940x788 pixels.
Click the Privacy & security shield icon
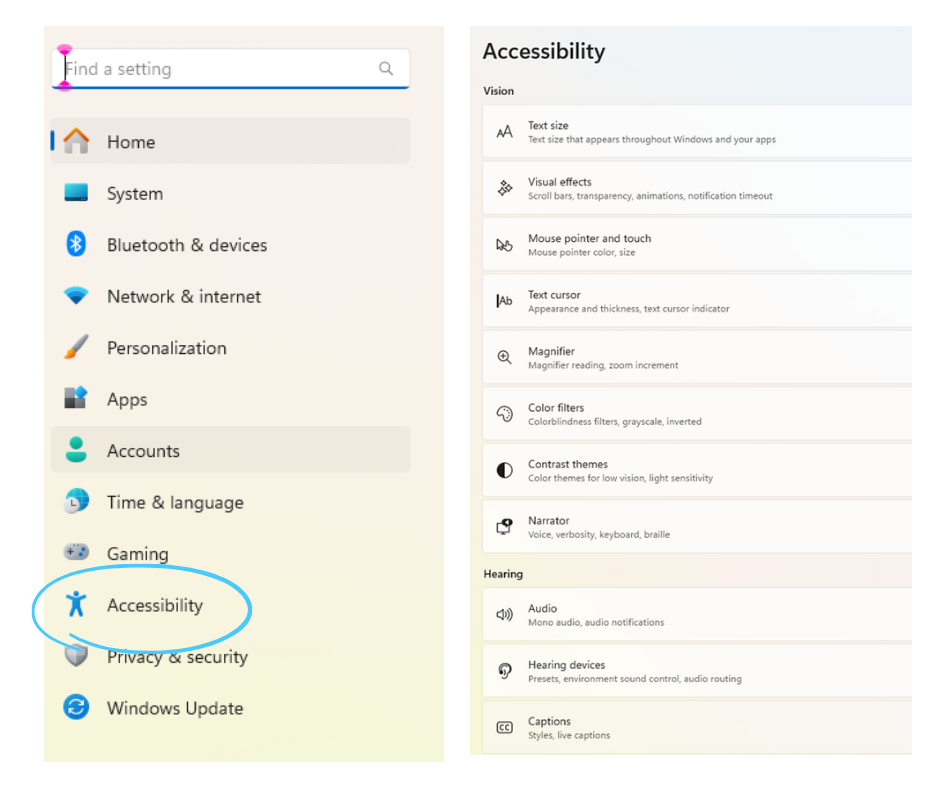[x=76, y=655]
